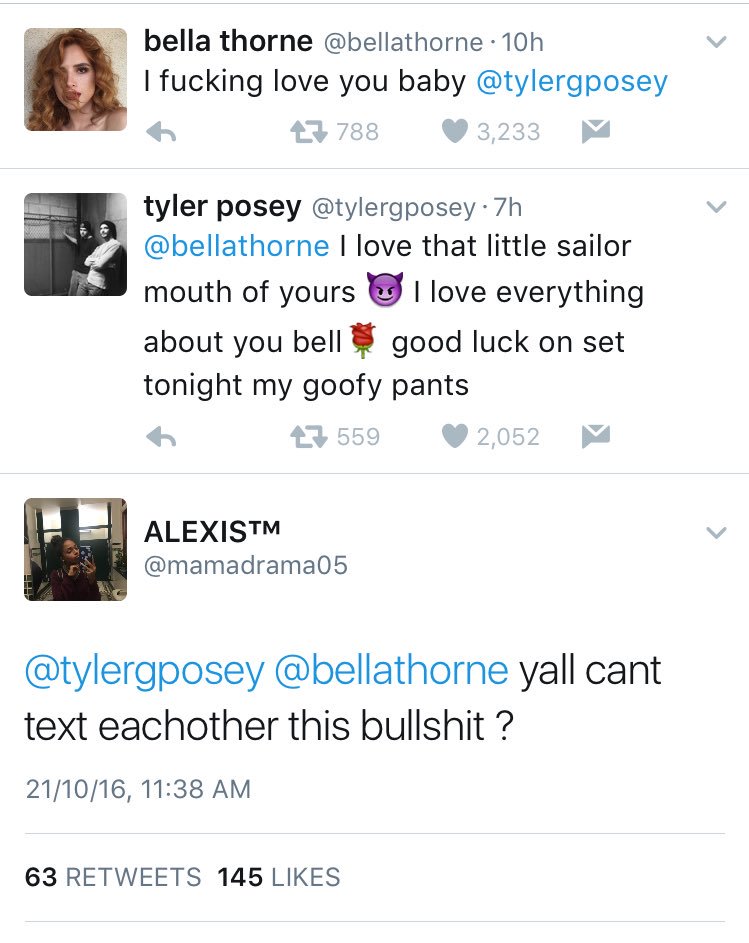Open options chevron on bella thorne's tweet
Image resolution: width=749 pixels, height=943 pixels.
pos(716,42)
